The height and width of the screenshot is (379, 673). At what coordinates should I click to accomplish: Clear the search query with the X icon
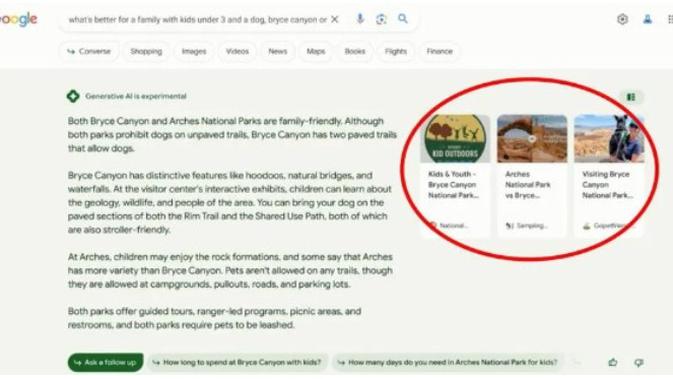tap(334, 19)
